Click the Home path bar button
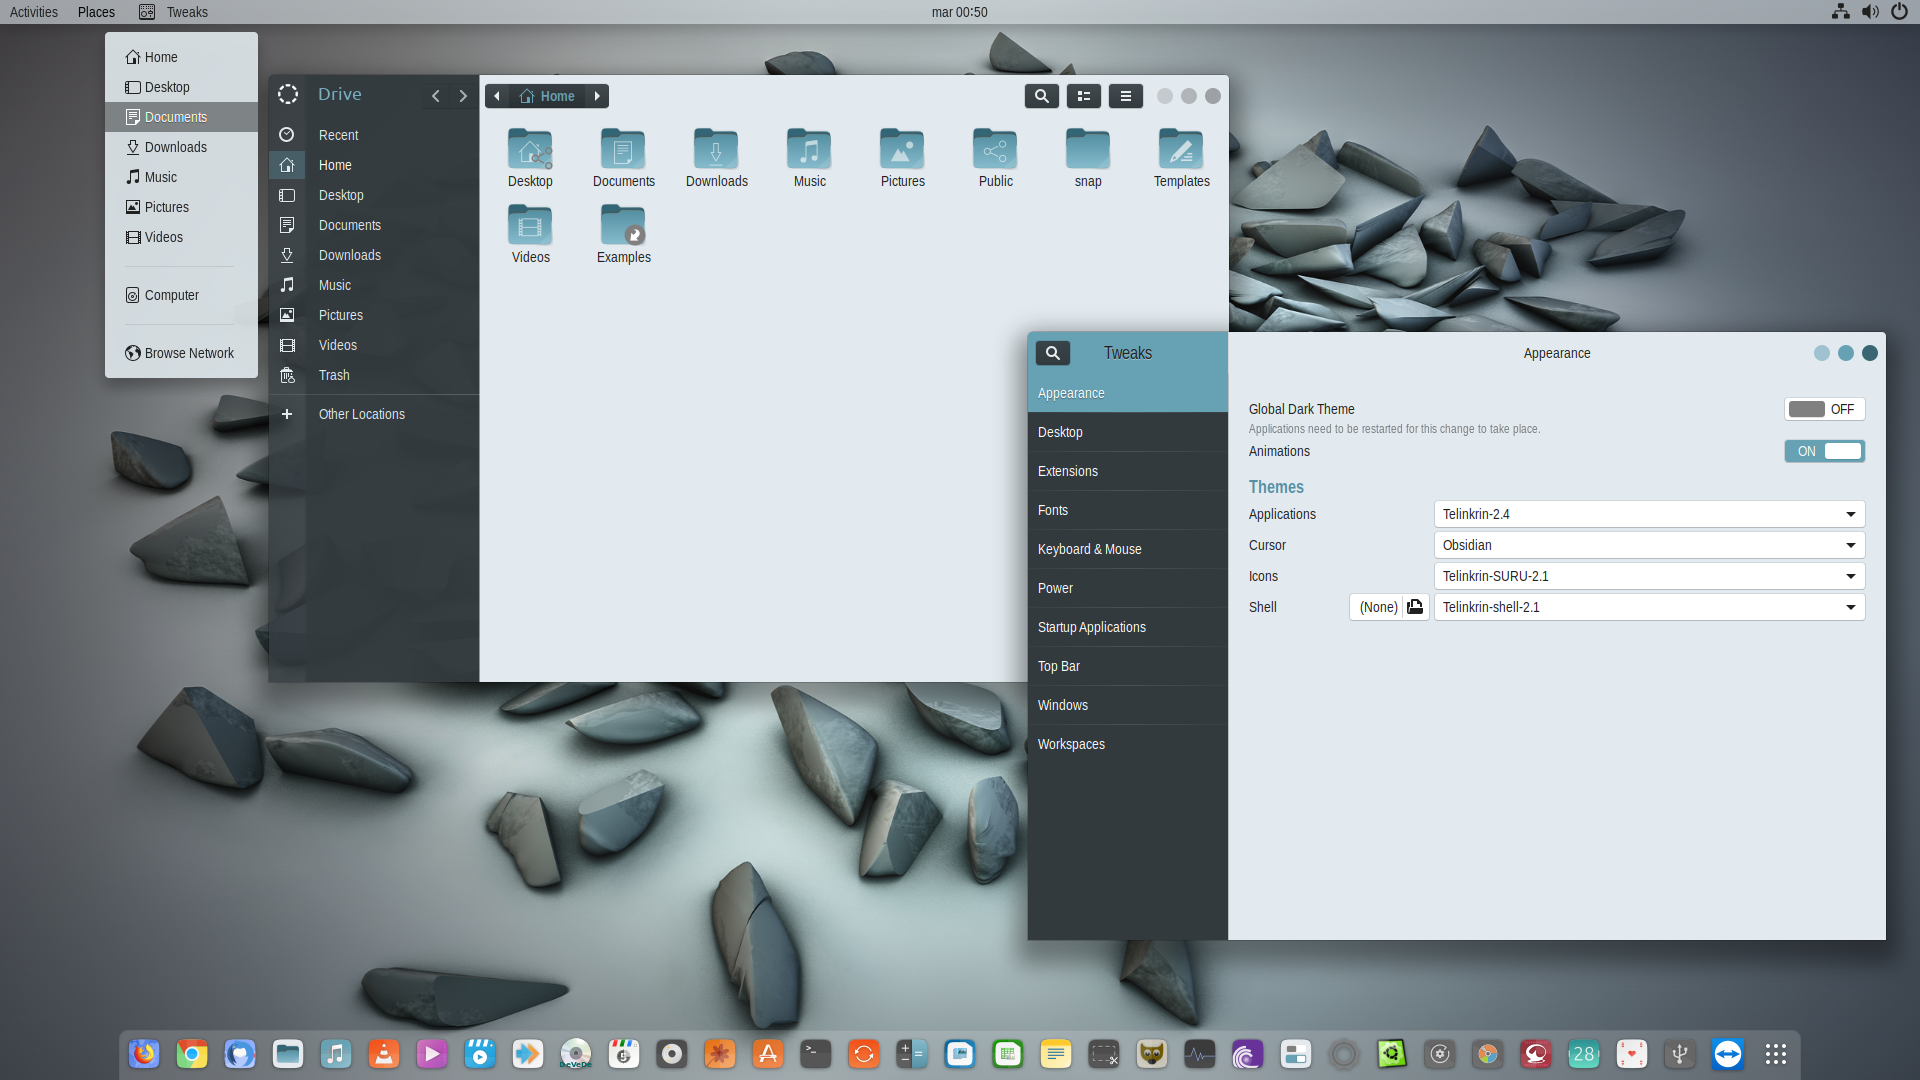This screenshot has height=1080, width=1920. [547, 96]
